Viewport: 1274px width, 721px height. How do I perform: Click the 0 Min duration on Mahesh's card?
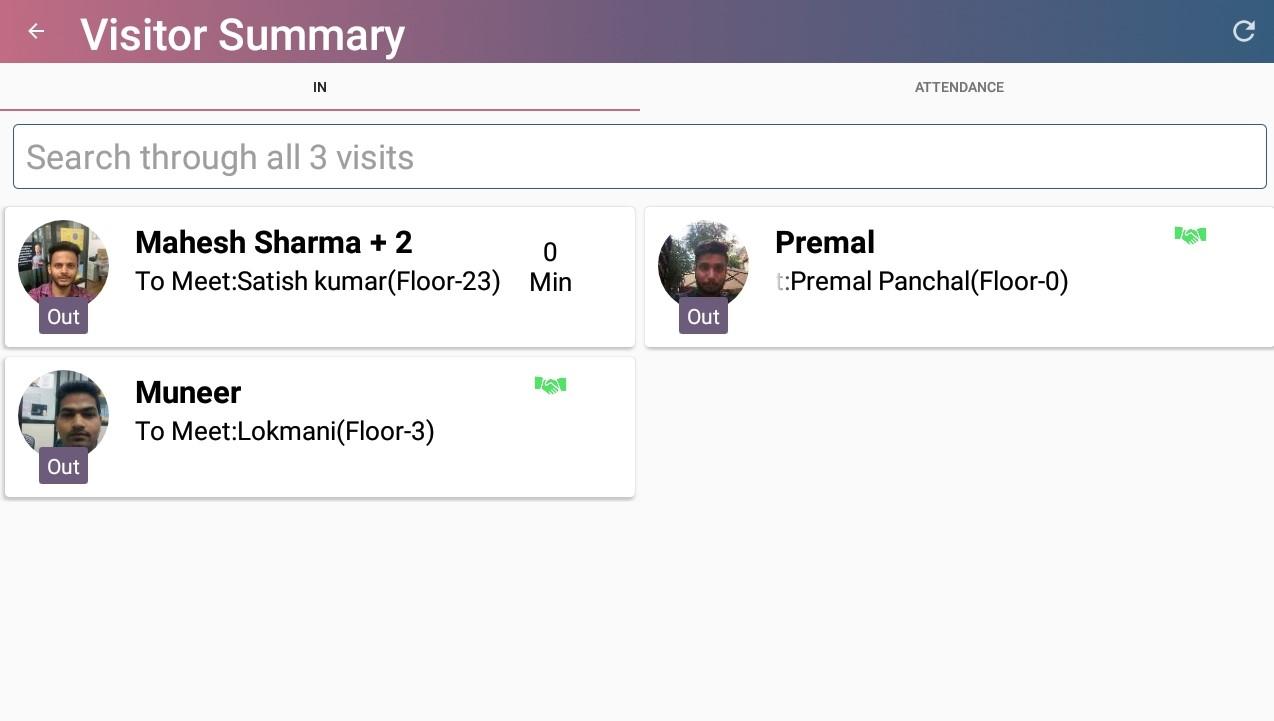point(550,267)
